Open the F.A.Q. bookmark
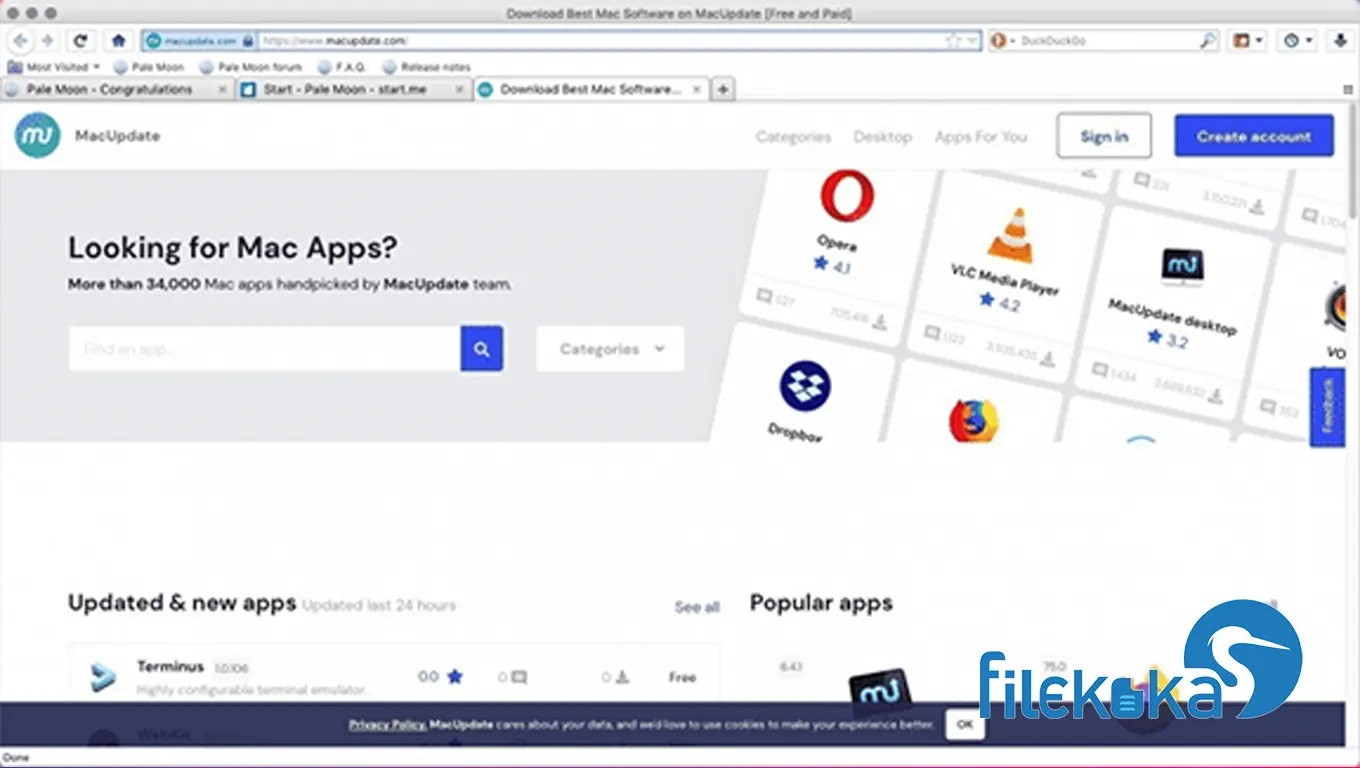This screenshot has height=768, width=1360. (342, 67)
